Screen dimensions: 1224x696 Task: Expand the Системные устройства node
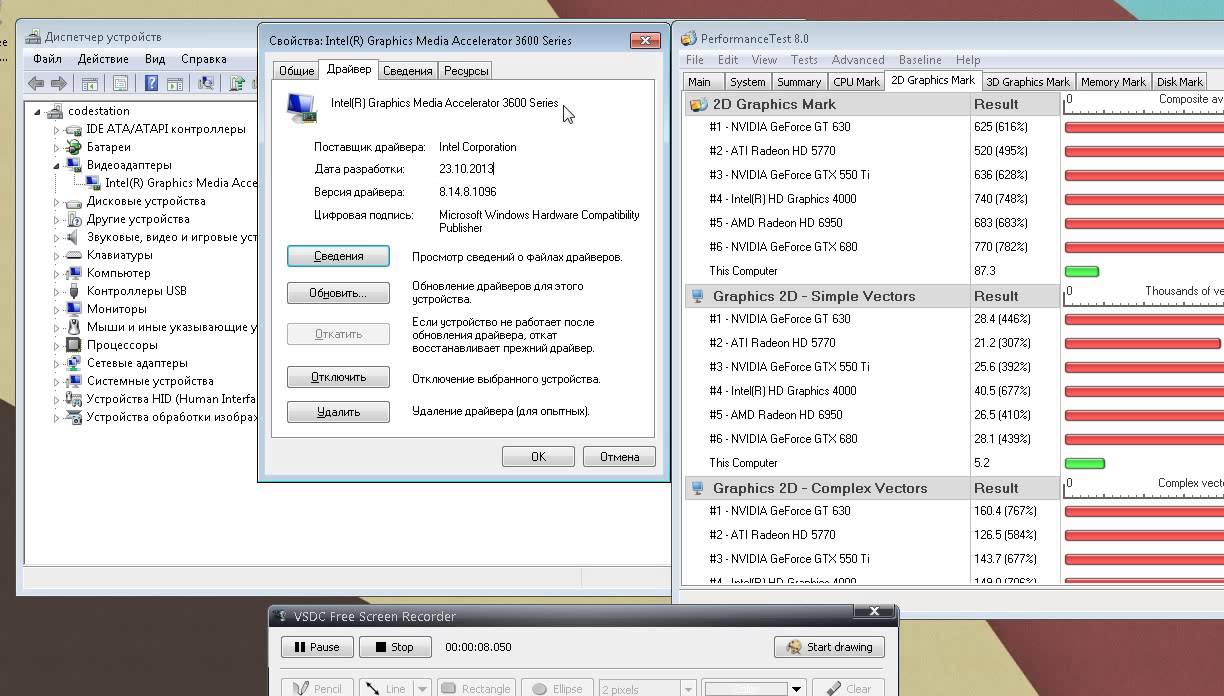click(57, 381)
